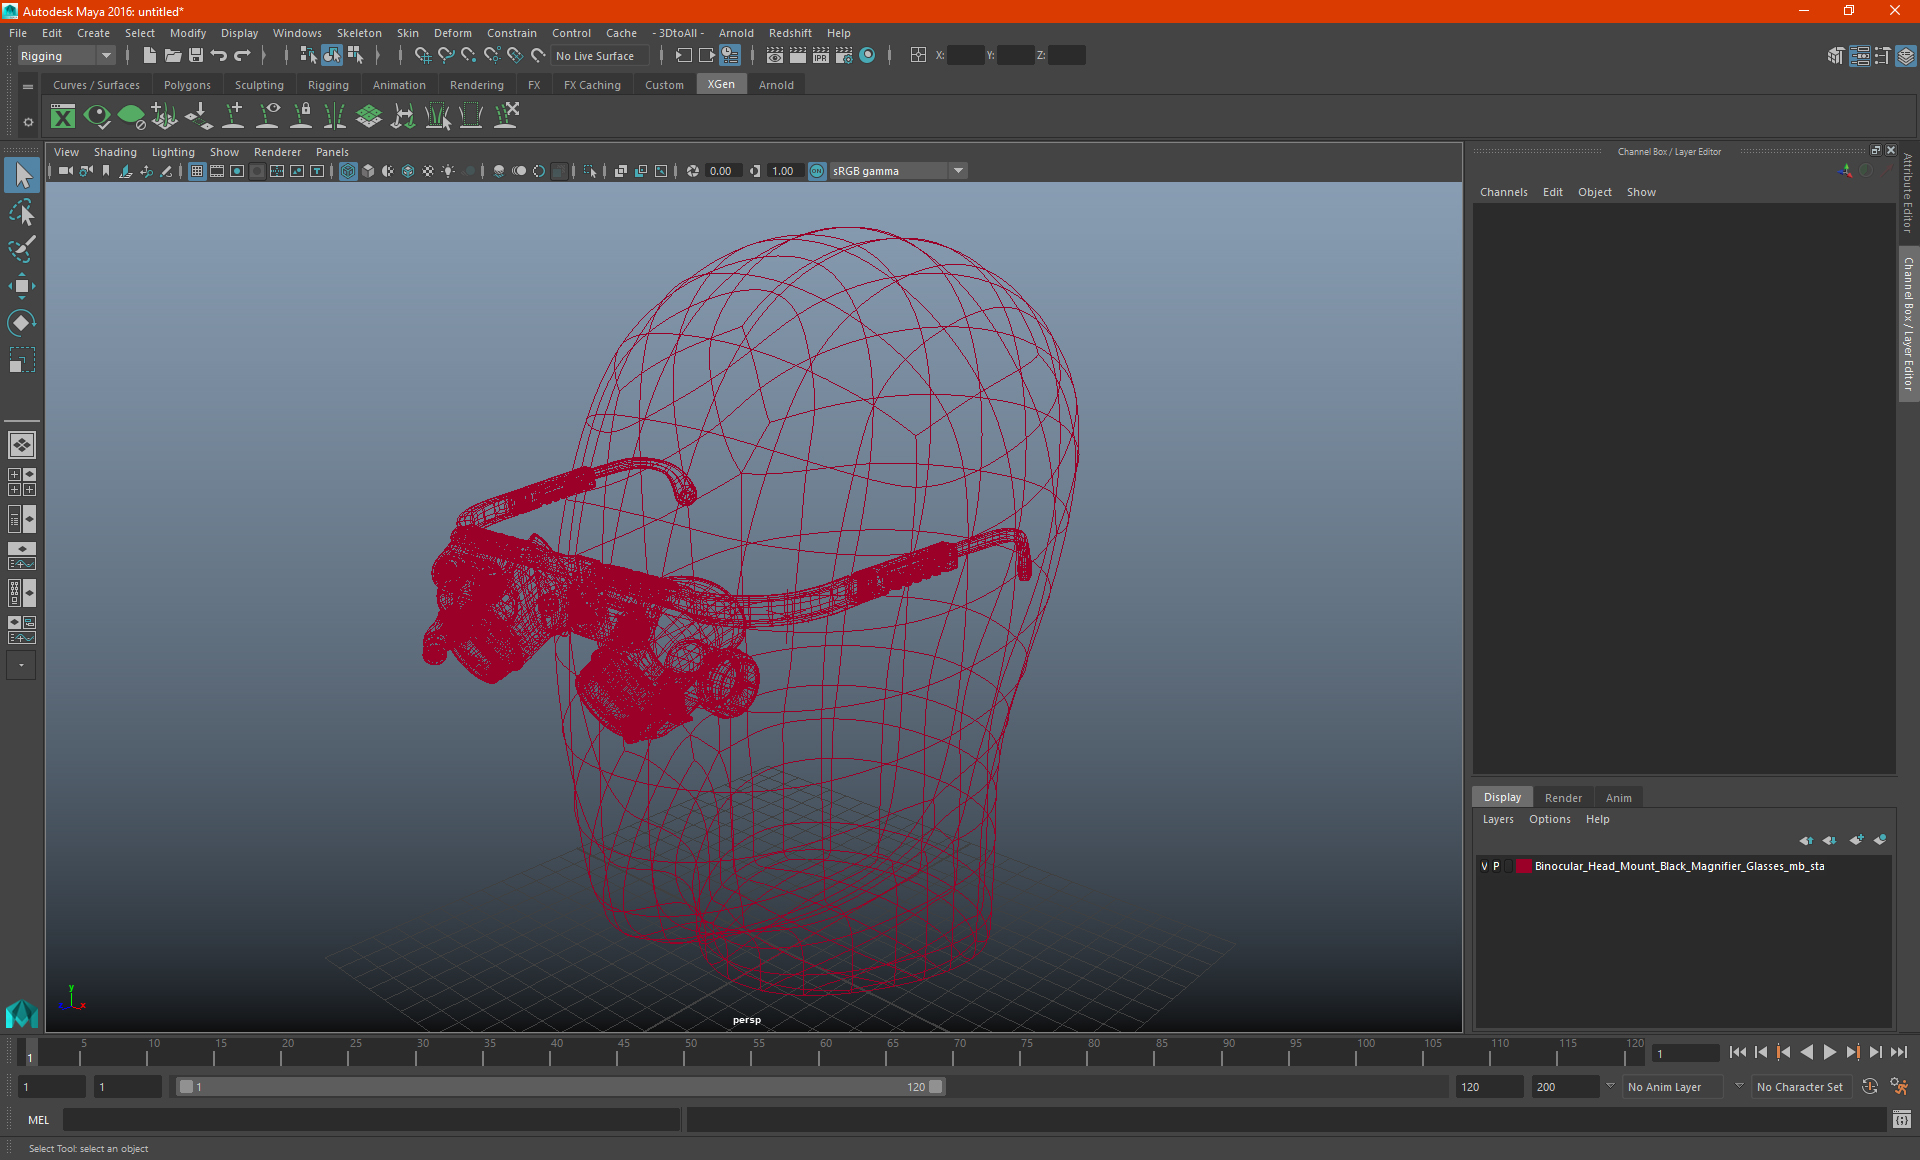Click the IPR render icon
1920x1160 pixels.
pos(821,56)
